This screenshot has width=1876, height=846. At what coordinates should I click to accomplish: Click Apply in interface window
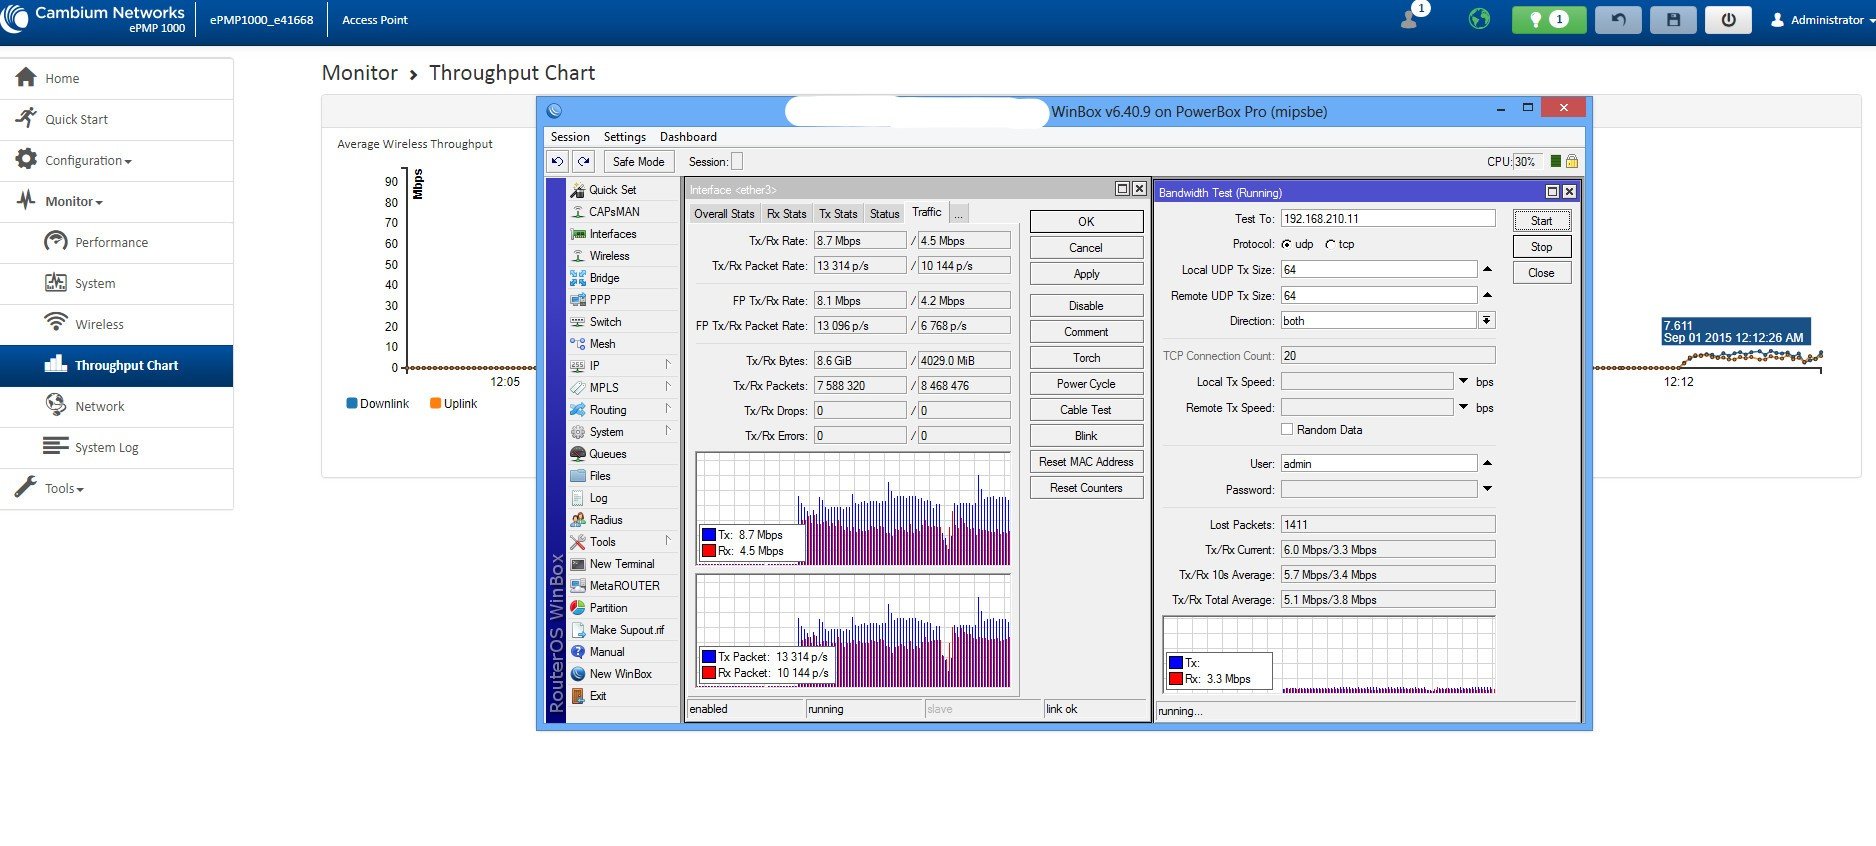[1086, 274]
